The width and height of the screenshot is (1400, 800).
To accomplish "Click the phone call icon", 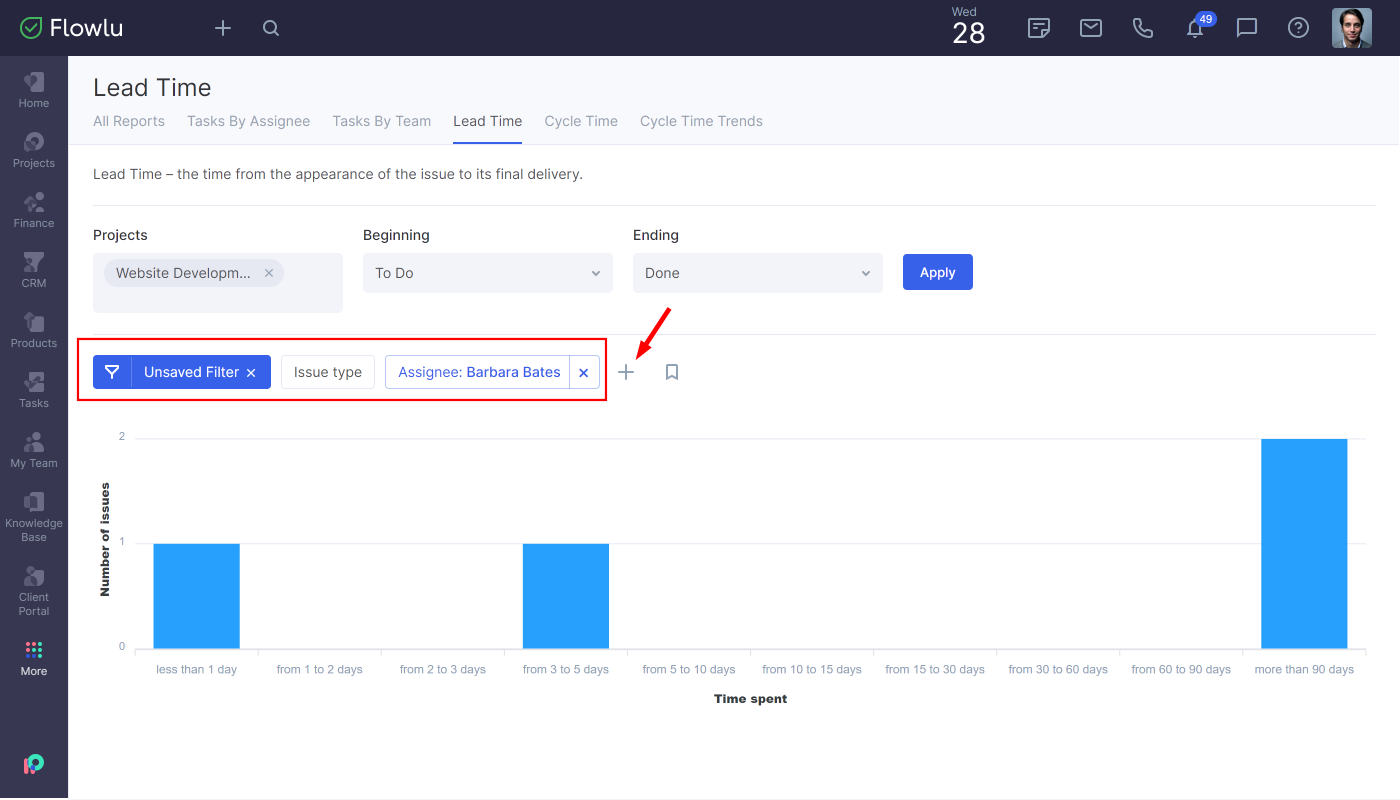I will [x=1143, y=28].
